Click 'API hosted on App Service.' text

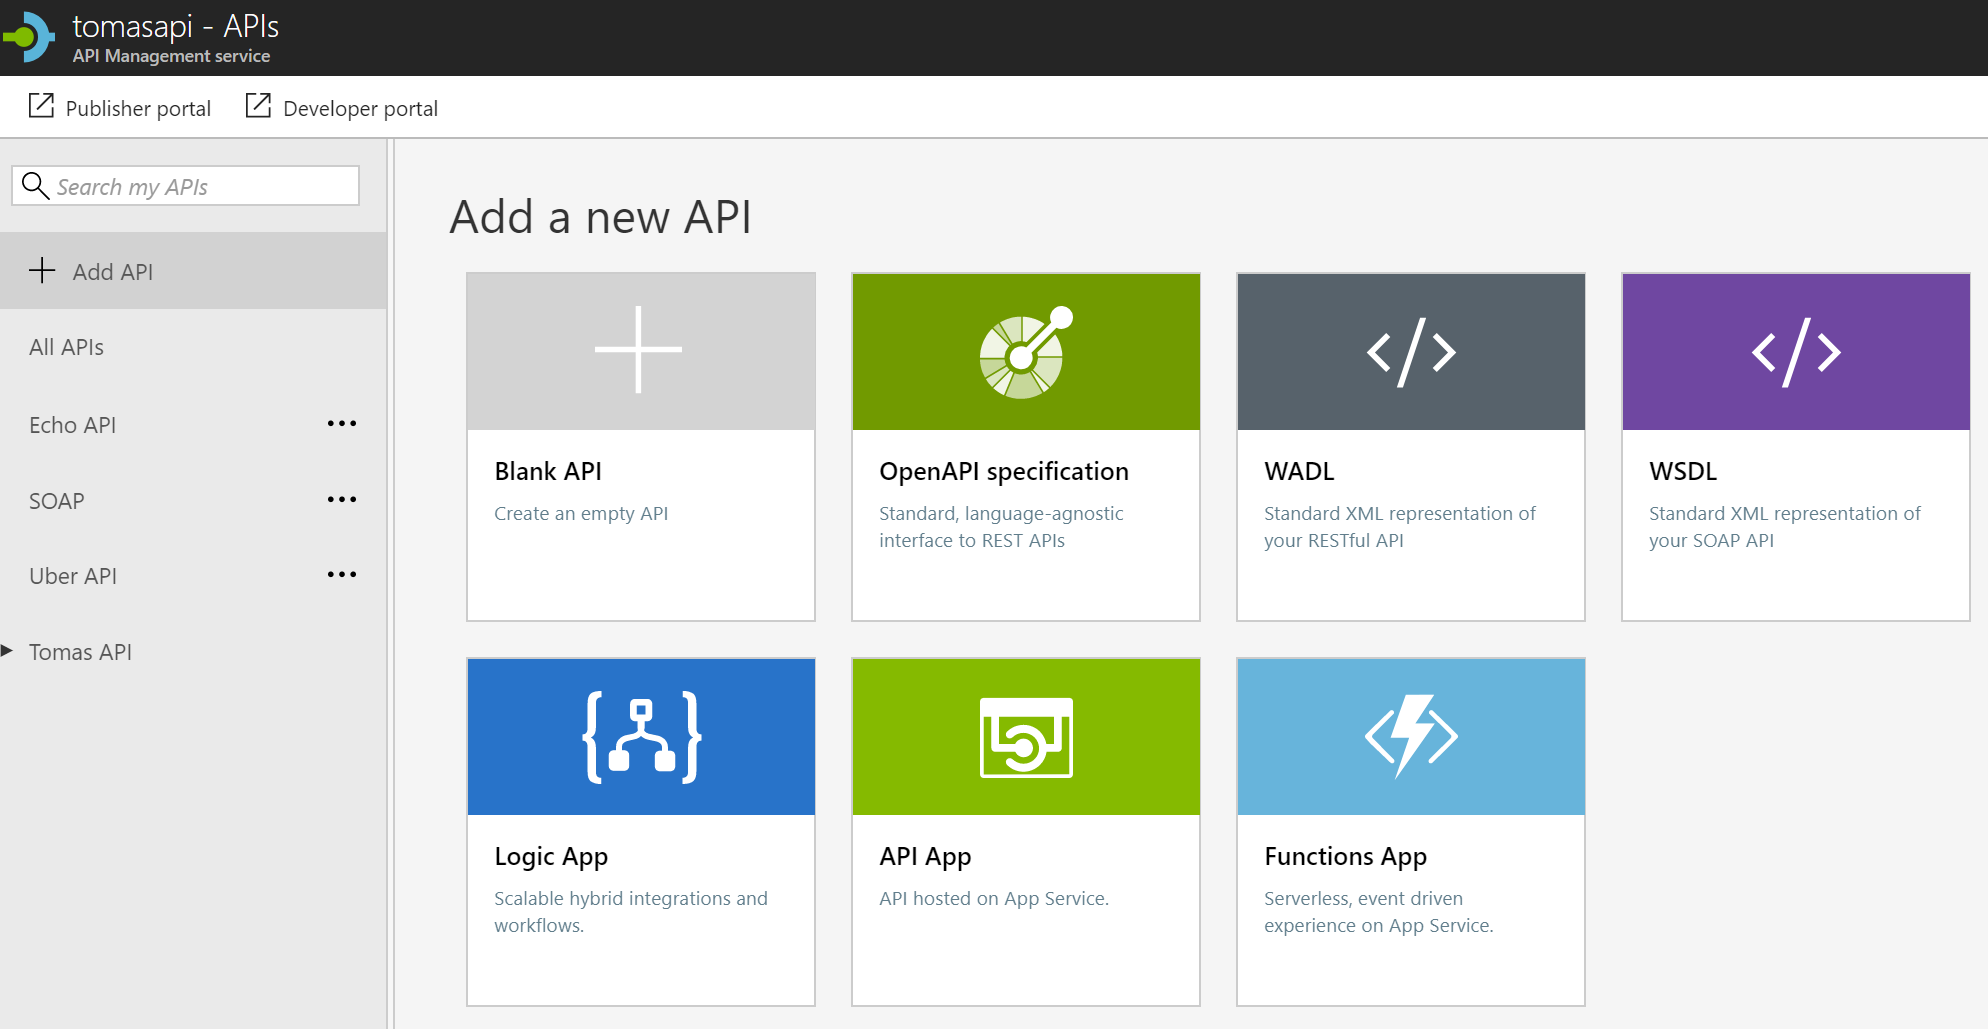point(994,899)
